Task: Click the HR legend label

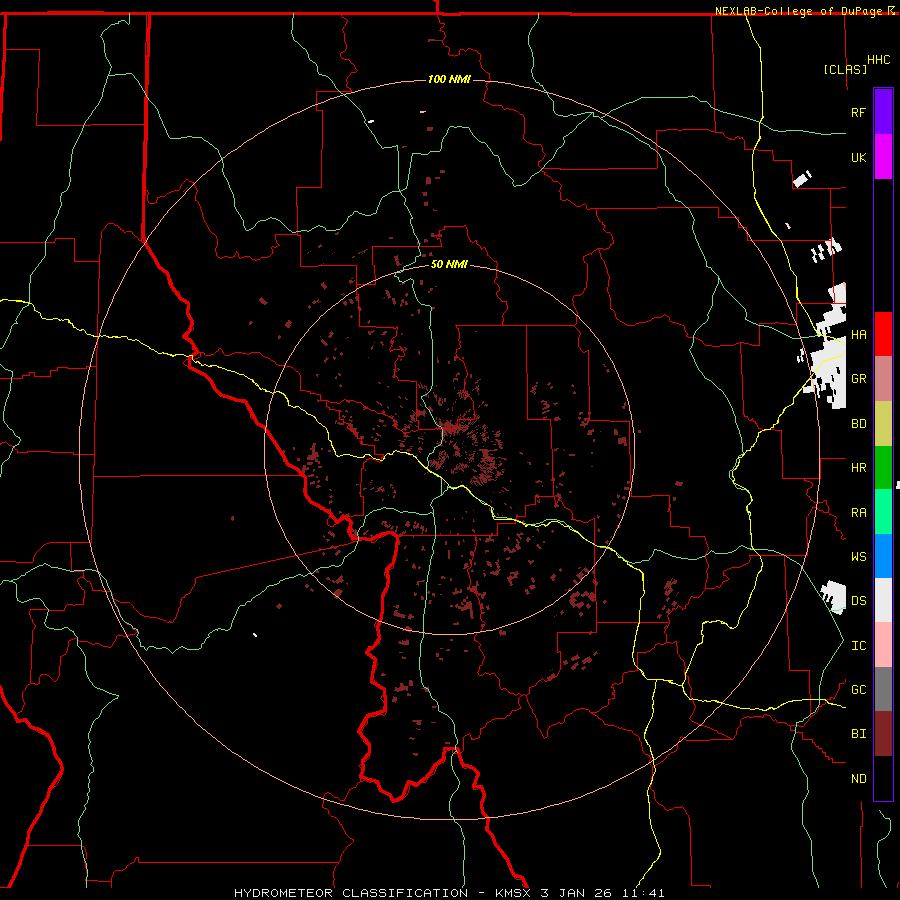Action: [x=858, y=468]
